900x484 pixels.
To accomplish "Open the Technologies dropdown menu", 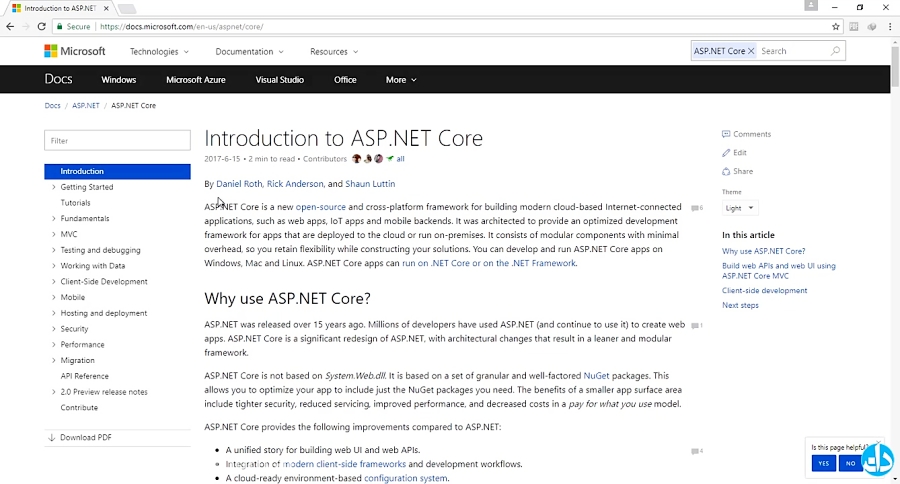I will [158, 51].
